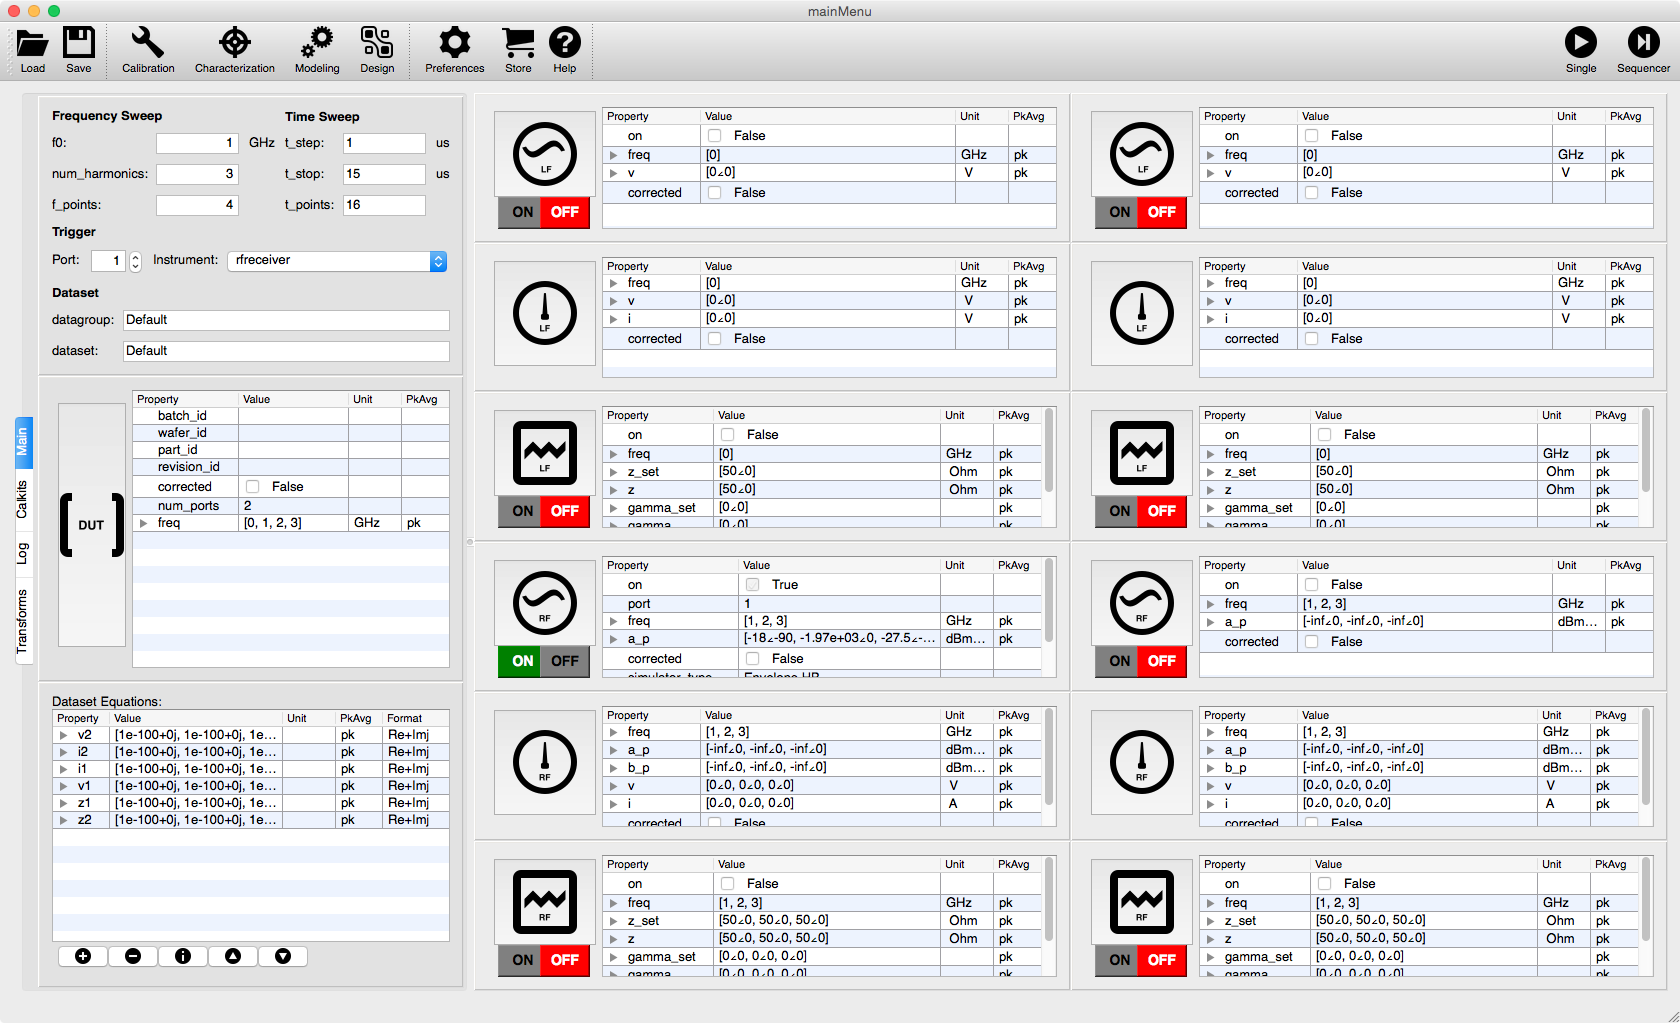Image resolution: width=1680 pixels, height=1023 pixels.
Task: Move equation down with the down arrow
Action: click(x=283, y=956)
